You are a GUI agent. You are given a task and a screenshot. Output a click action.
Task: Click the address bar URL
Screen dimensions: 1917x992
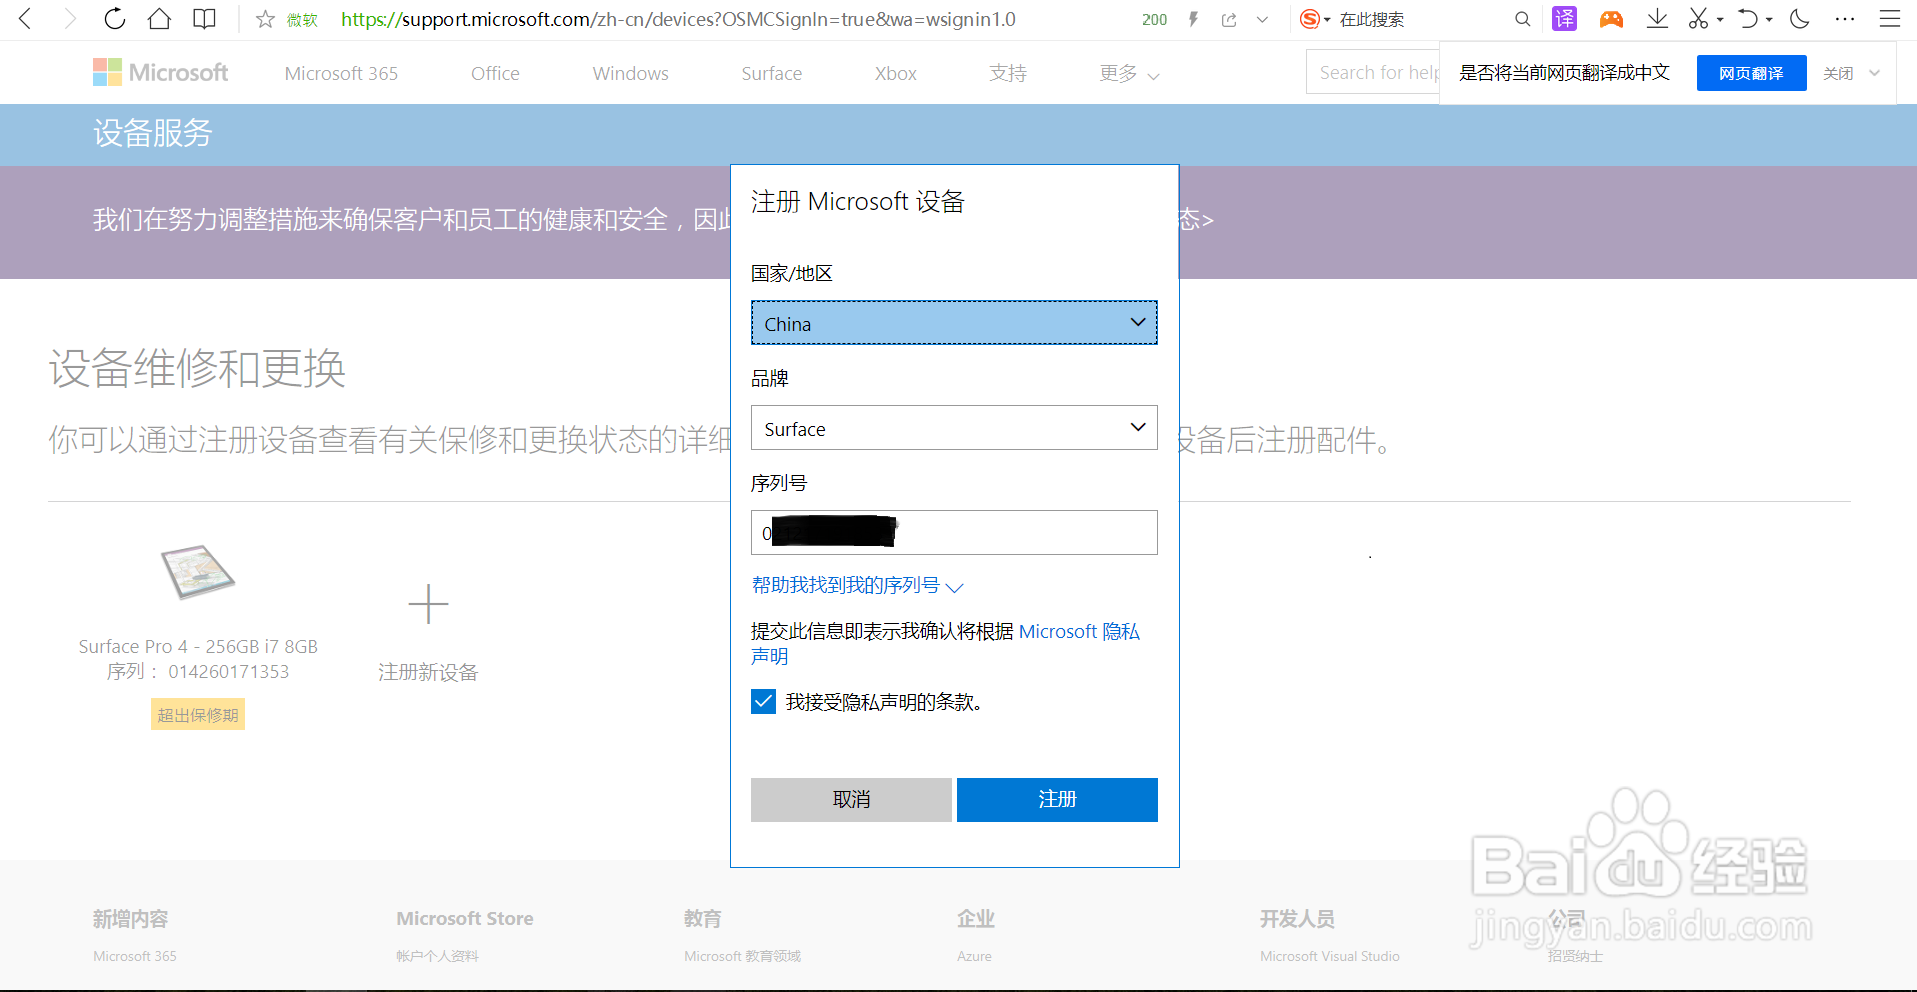678,19
